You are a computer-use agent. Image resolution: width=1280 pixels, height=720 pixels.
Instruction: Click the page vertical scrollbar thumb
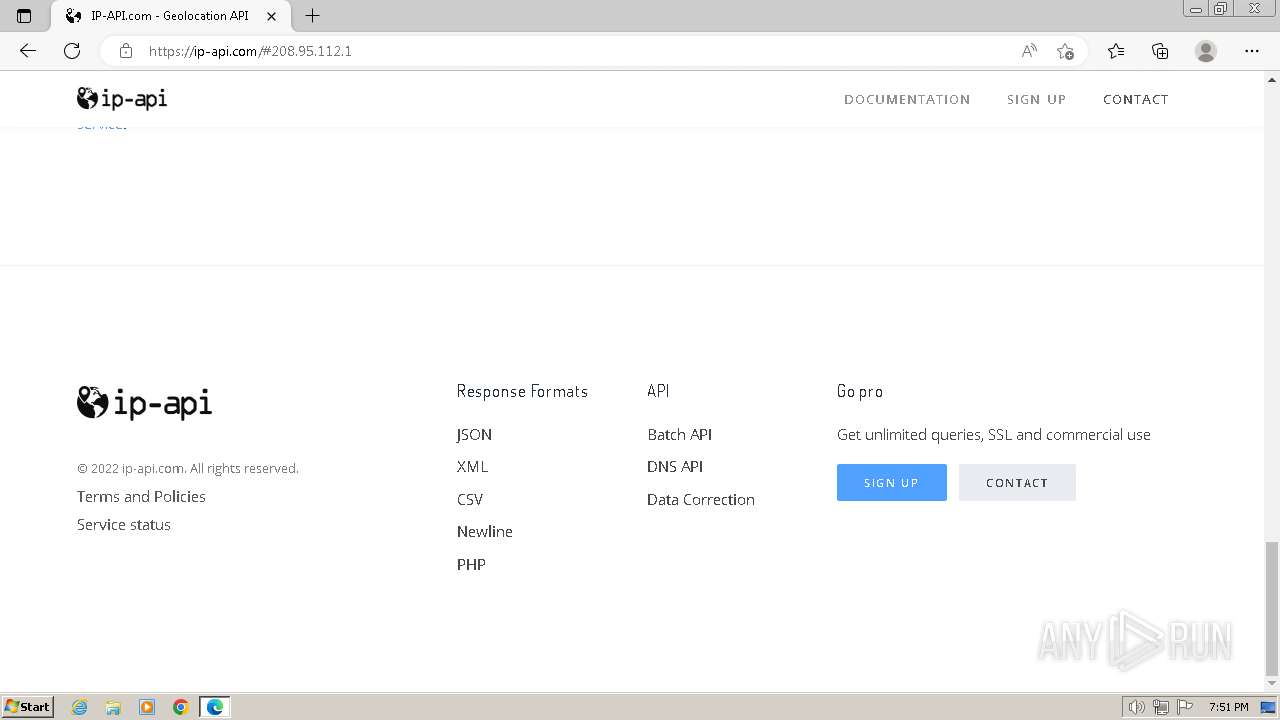pos(1272,609)
